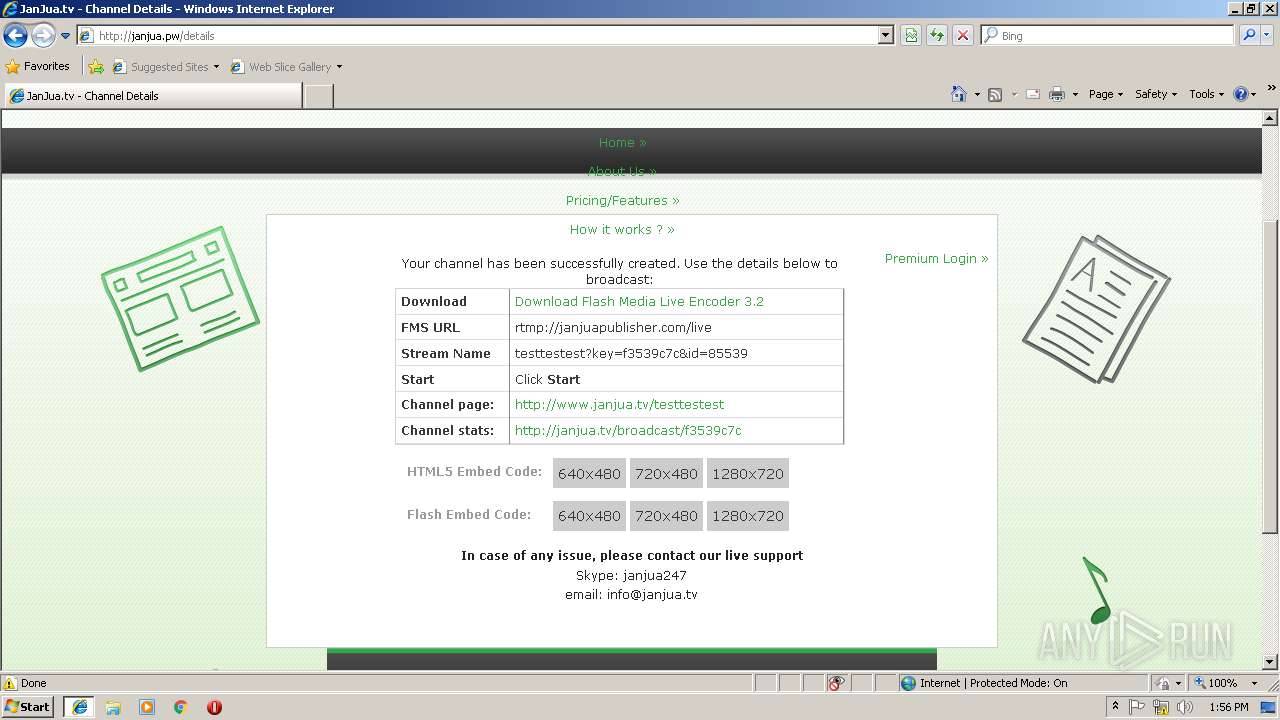The image size is (1280, 720).
Task: Click the Add to Favorites Bar icon
Action: point(96,67)
